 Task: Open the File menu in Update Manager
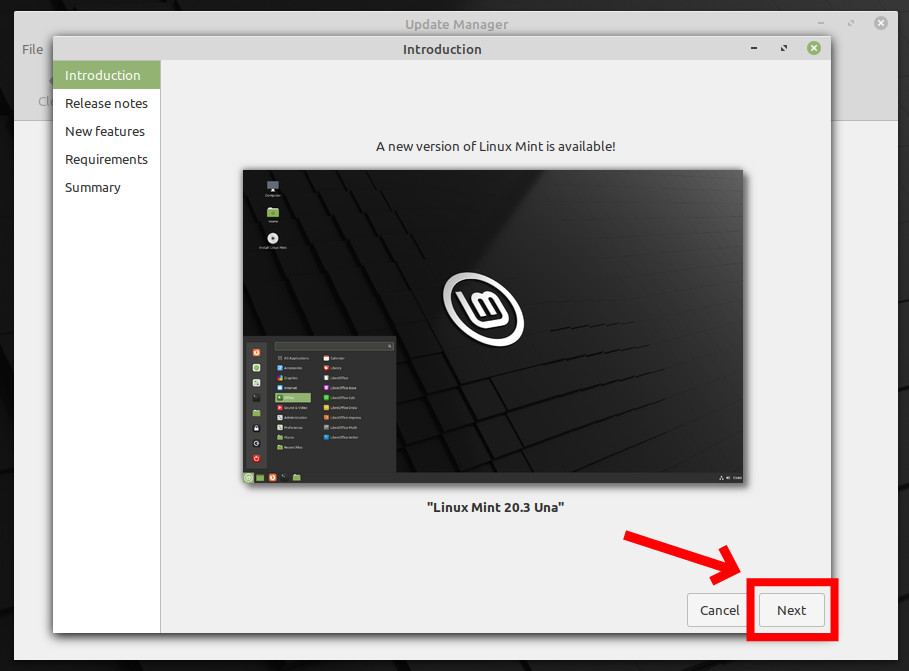pos(32,49)
